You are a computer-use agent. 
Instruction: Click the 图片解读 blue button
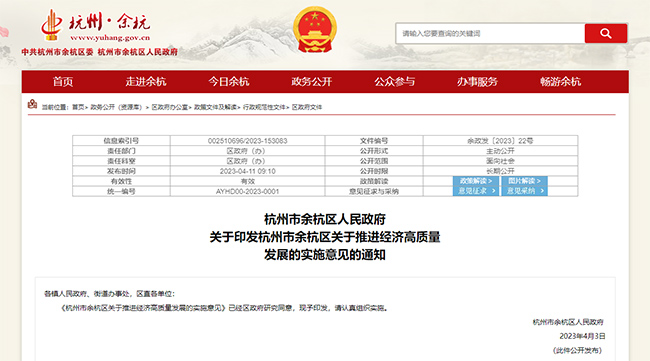pos(524,181)
